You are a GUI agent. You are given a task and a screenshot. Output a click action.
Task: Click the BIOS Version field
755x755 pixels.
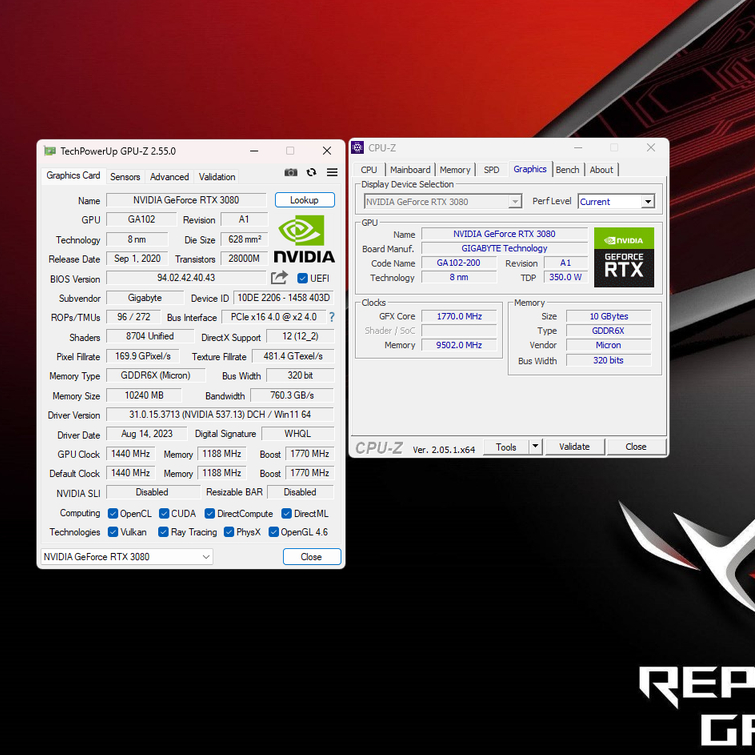click(186, 278)
